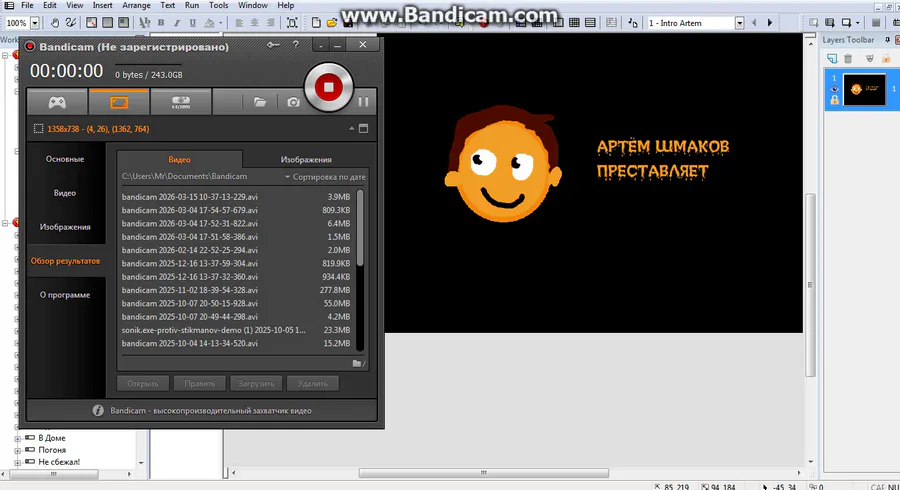Image resolution: width=900 pixels, height=490 pixels.
Task: Open 'Сортировка по дате' sort dropdown
Action: pos(325,177)
